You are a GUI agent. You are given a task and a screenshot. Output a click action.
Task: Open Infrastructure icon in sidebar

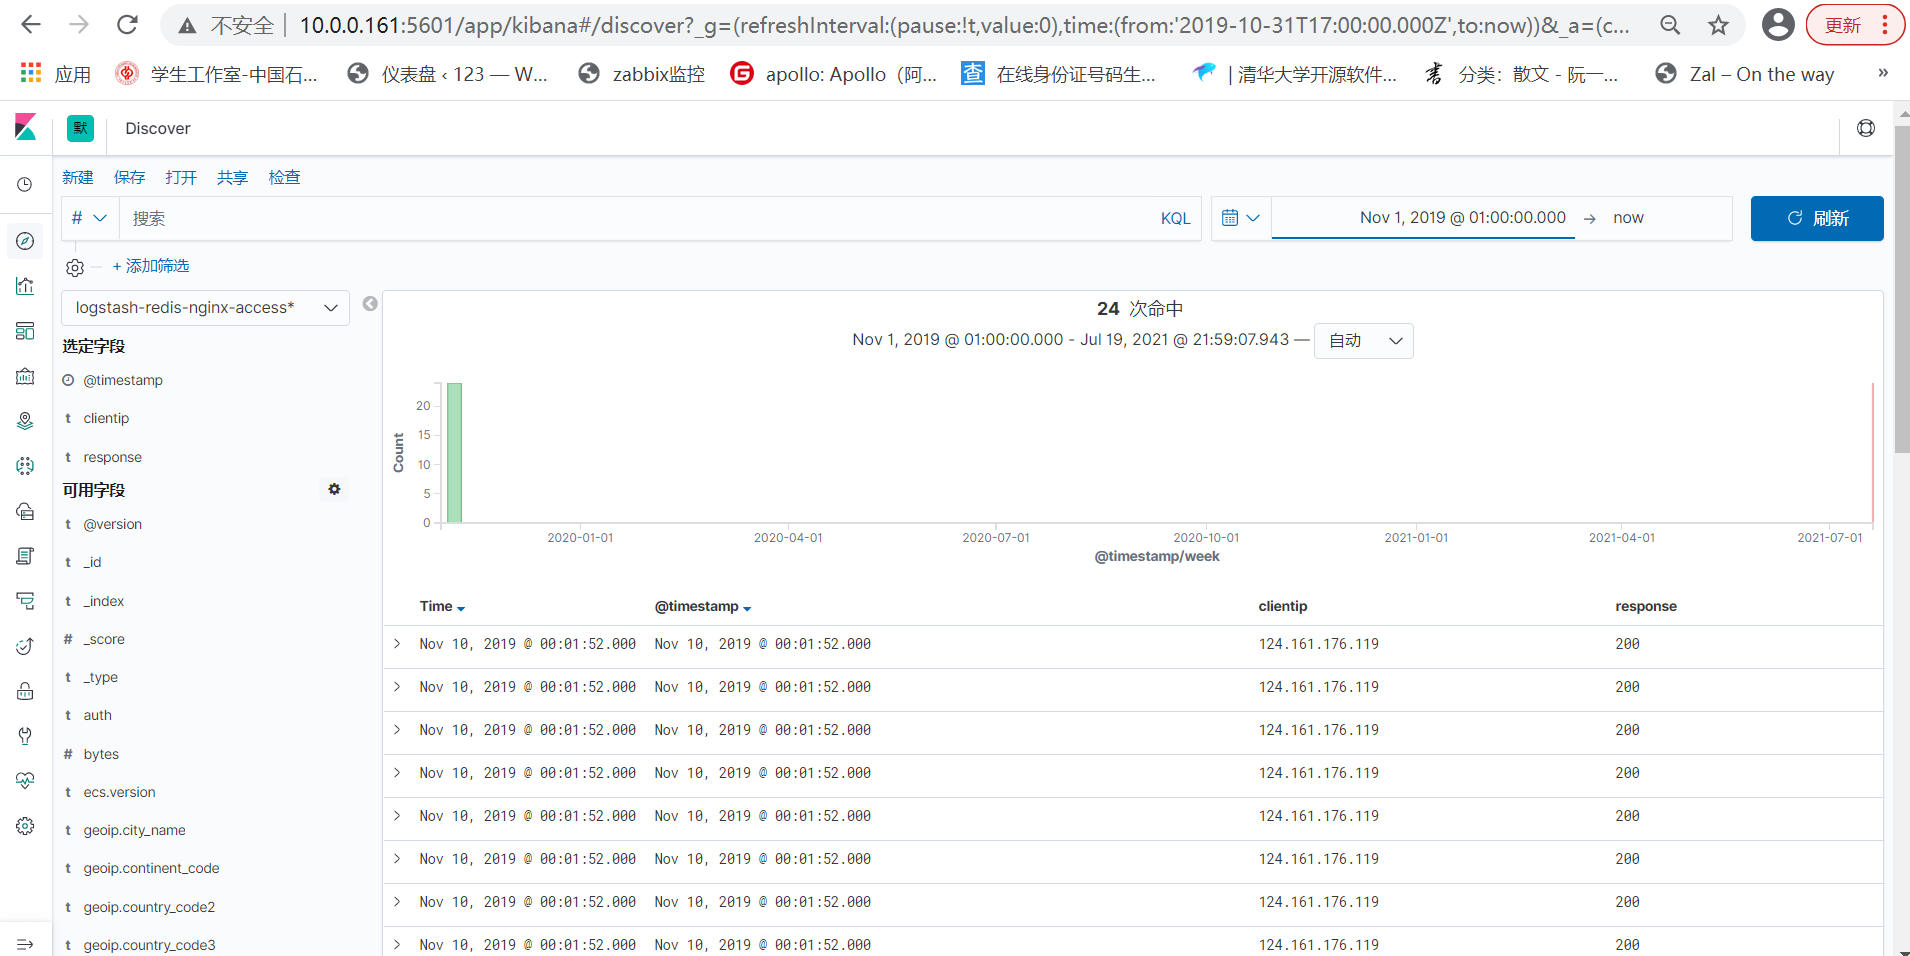click(25, 511)
